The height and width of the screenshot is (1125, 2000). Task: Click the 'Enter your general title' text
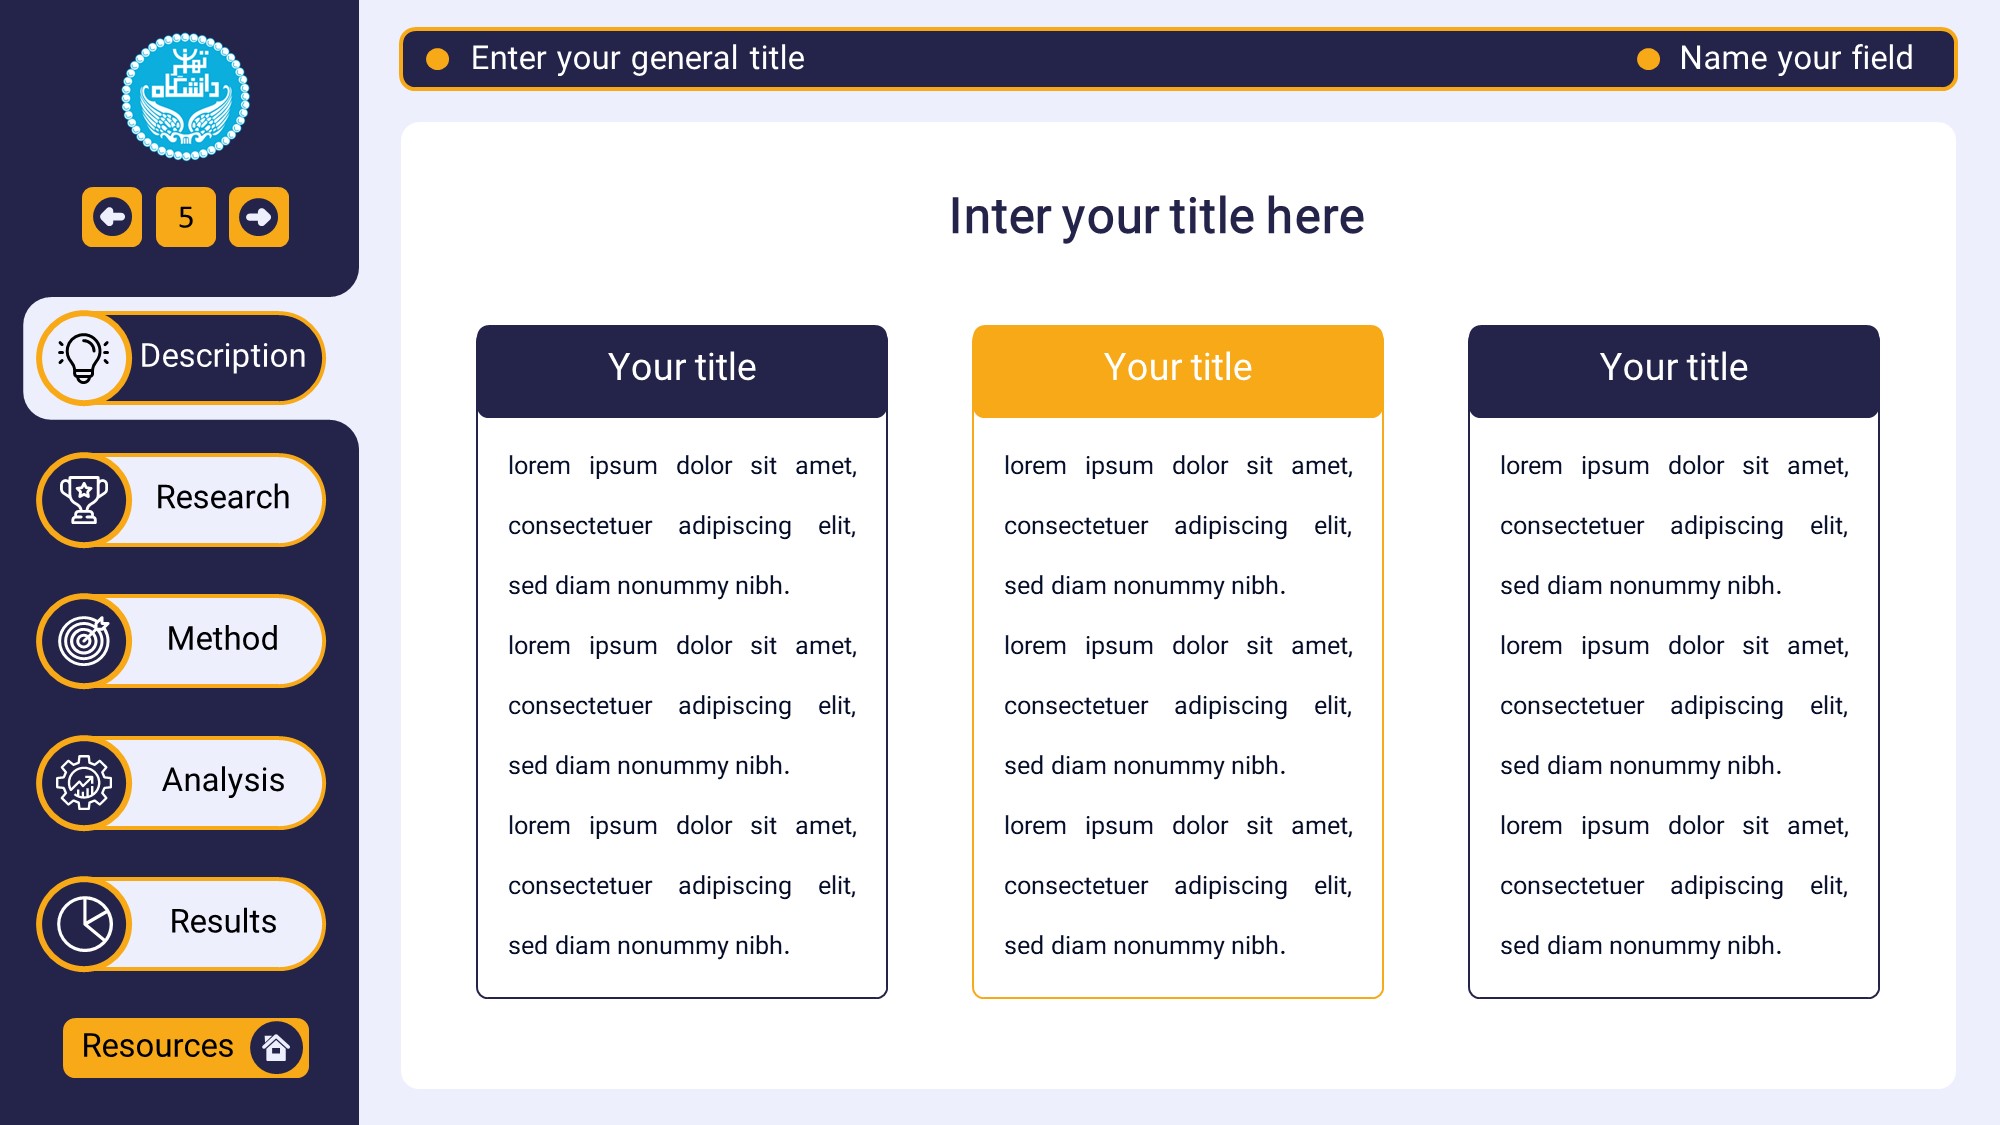pos(637,59)
